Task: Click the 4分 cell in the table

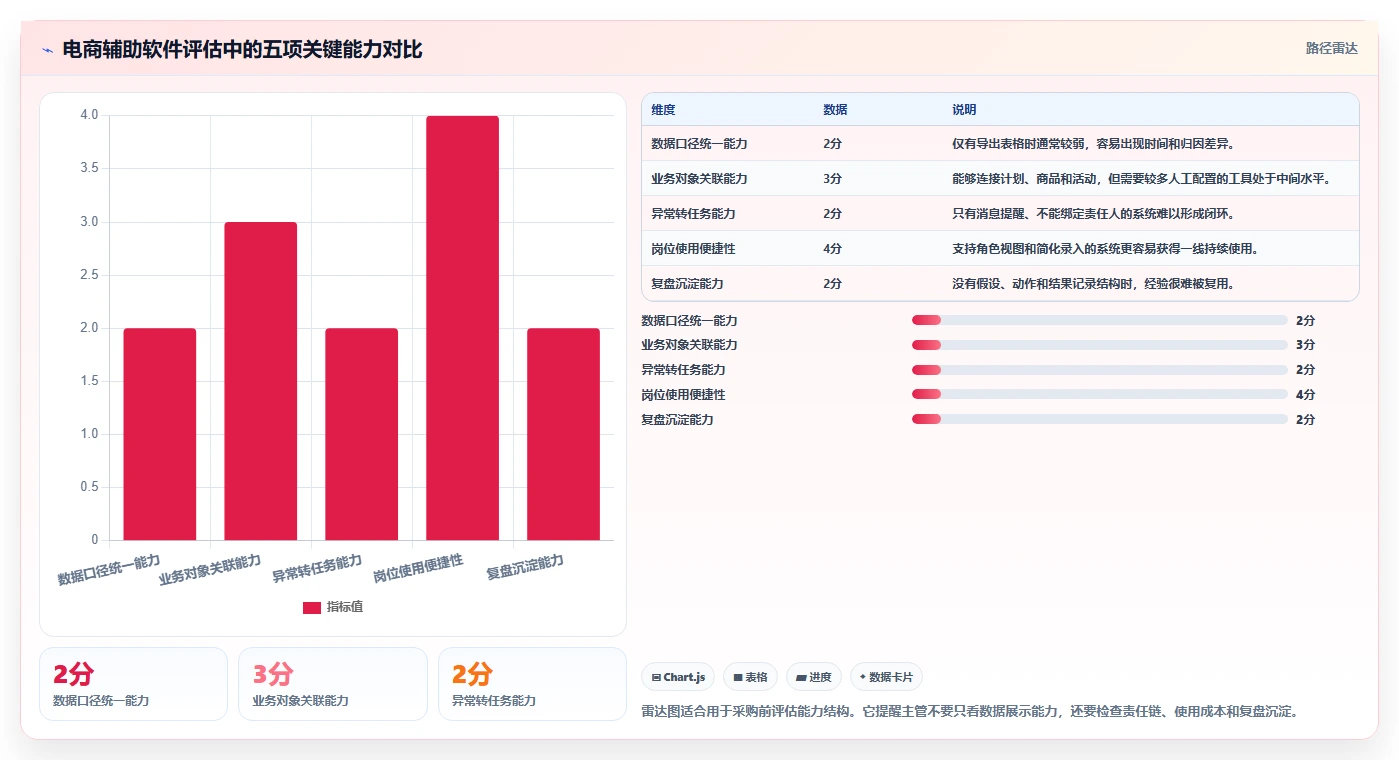Action: pyautogui.click(x=832, y=249)
